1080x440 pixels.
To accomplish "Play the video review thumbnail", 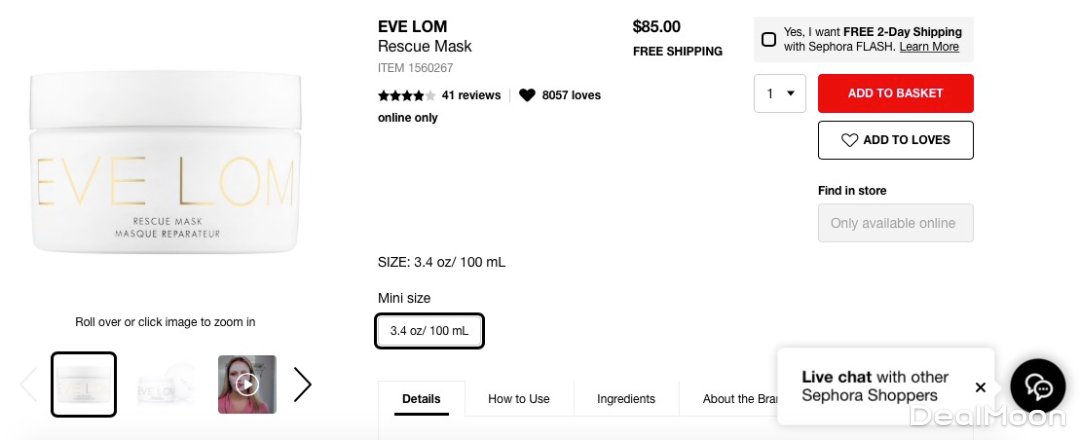I will [x=247, y=384].
